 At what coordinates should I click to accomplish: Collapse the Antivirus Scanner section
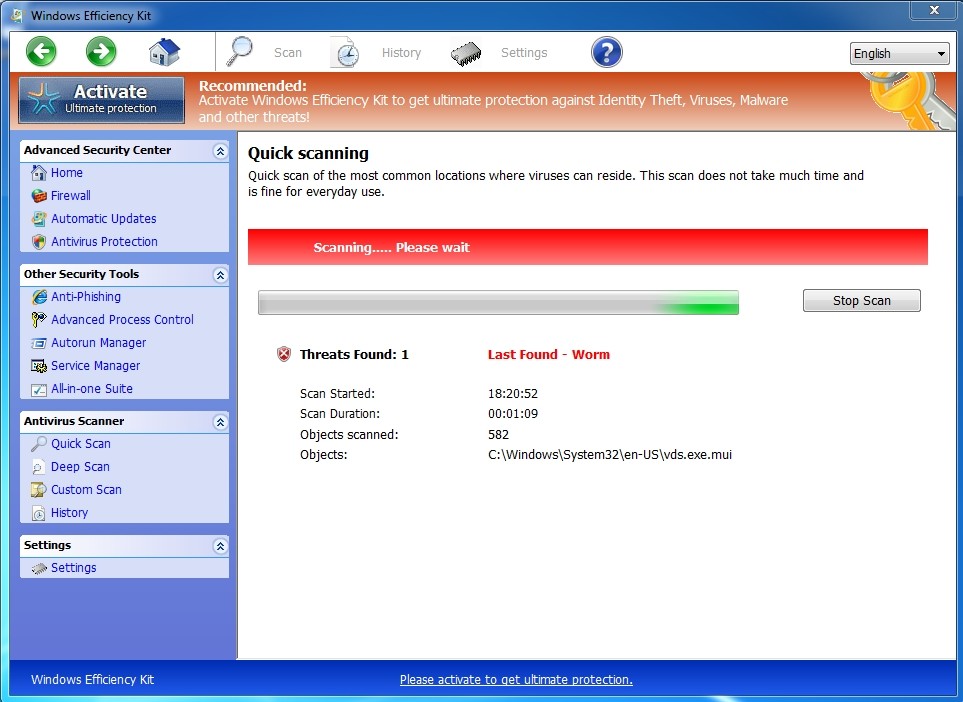point(220,422)
